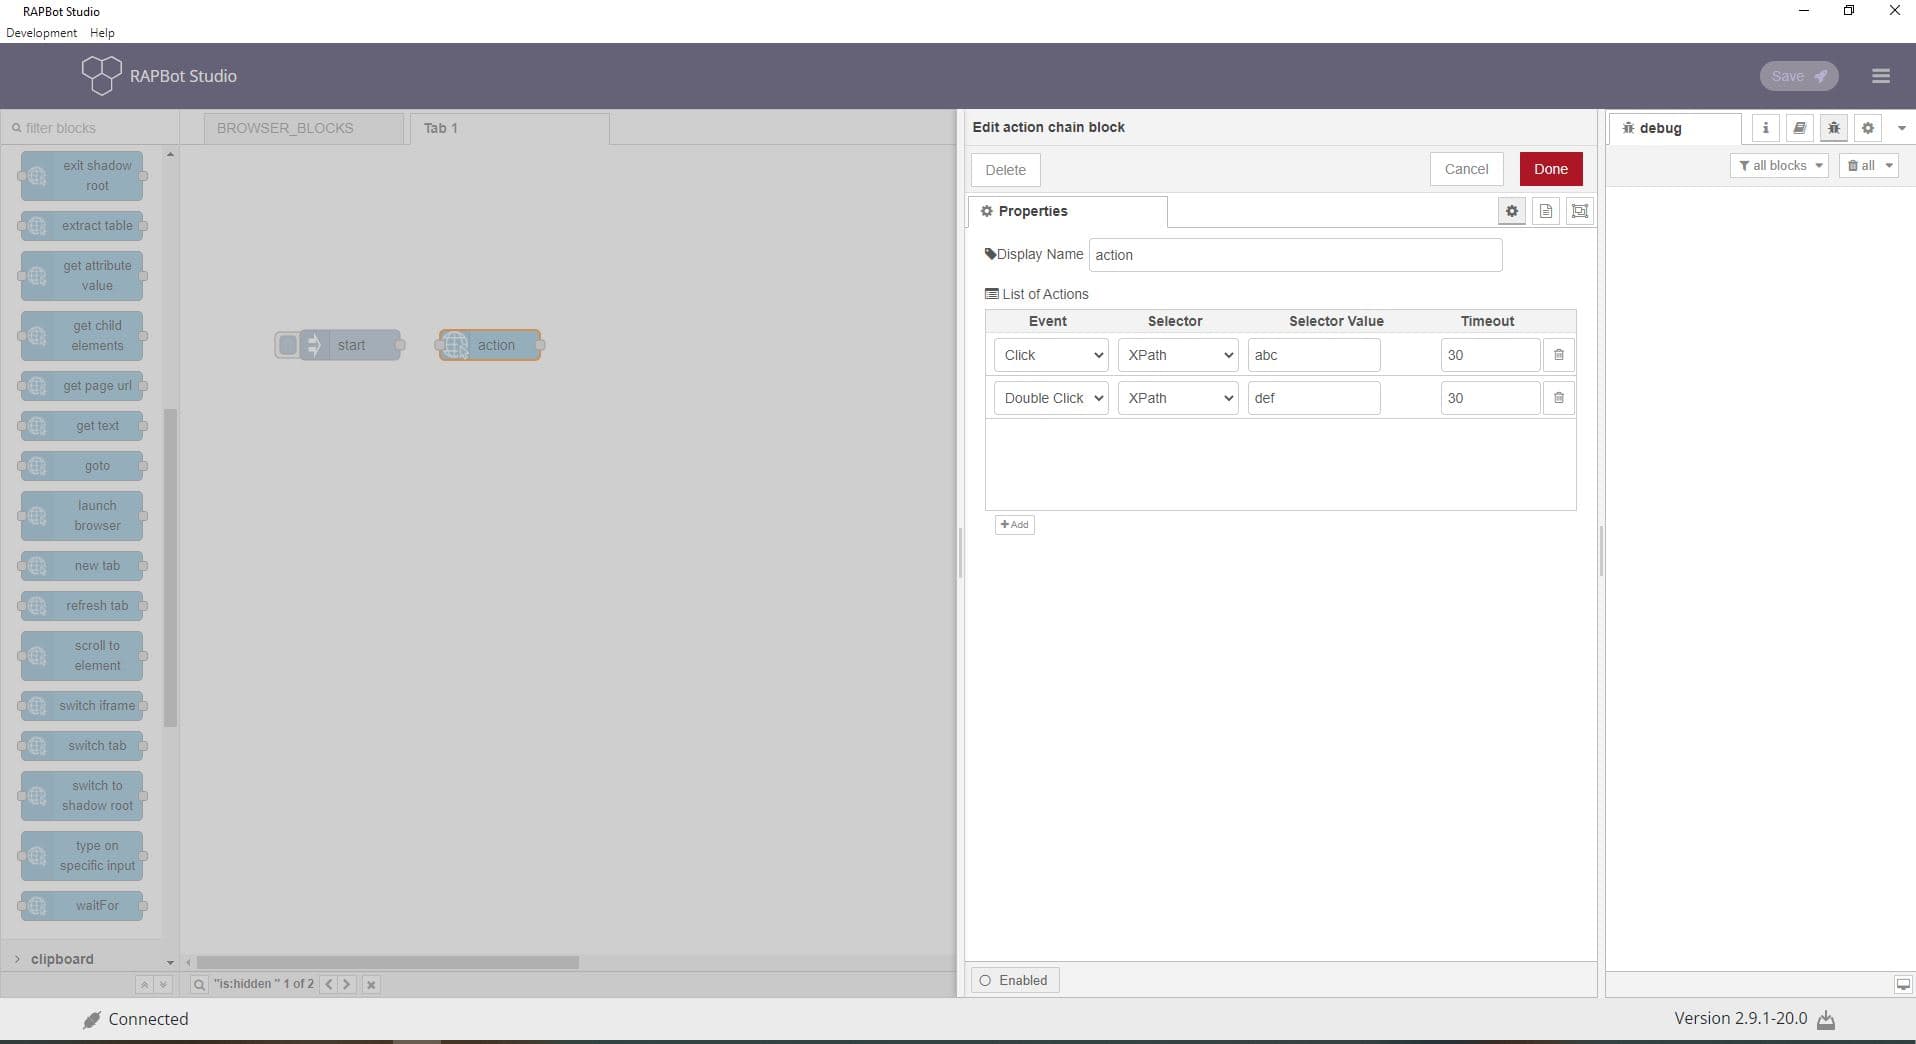Viewport: 1916px width, 1044px height.
Task: Click the palette vertical scrollbar
Action: pos(170,568)
